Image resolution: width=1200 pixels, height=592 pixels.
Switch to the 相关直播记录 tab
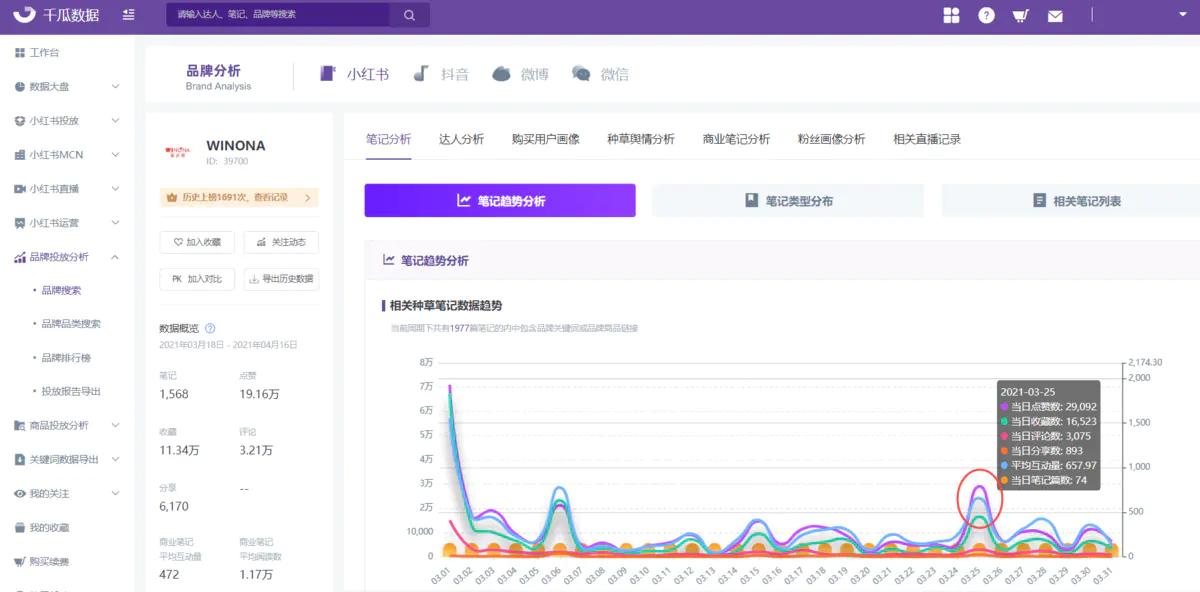927,139
